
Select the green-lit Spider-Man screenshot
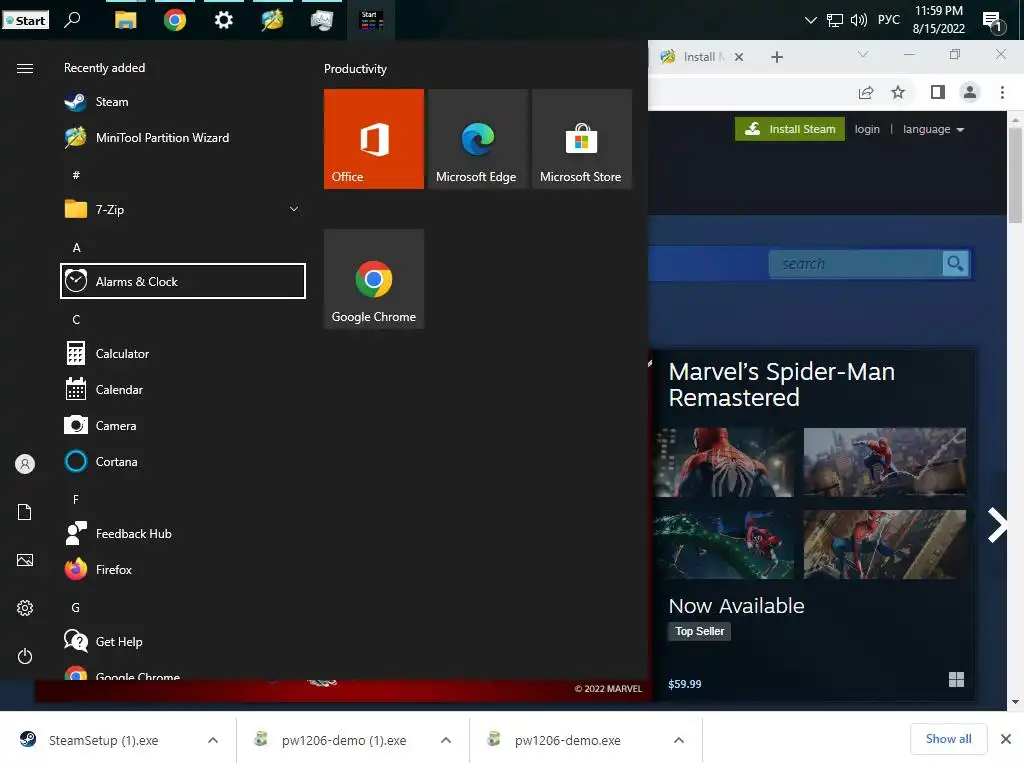coord(724,544)
